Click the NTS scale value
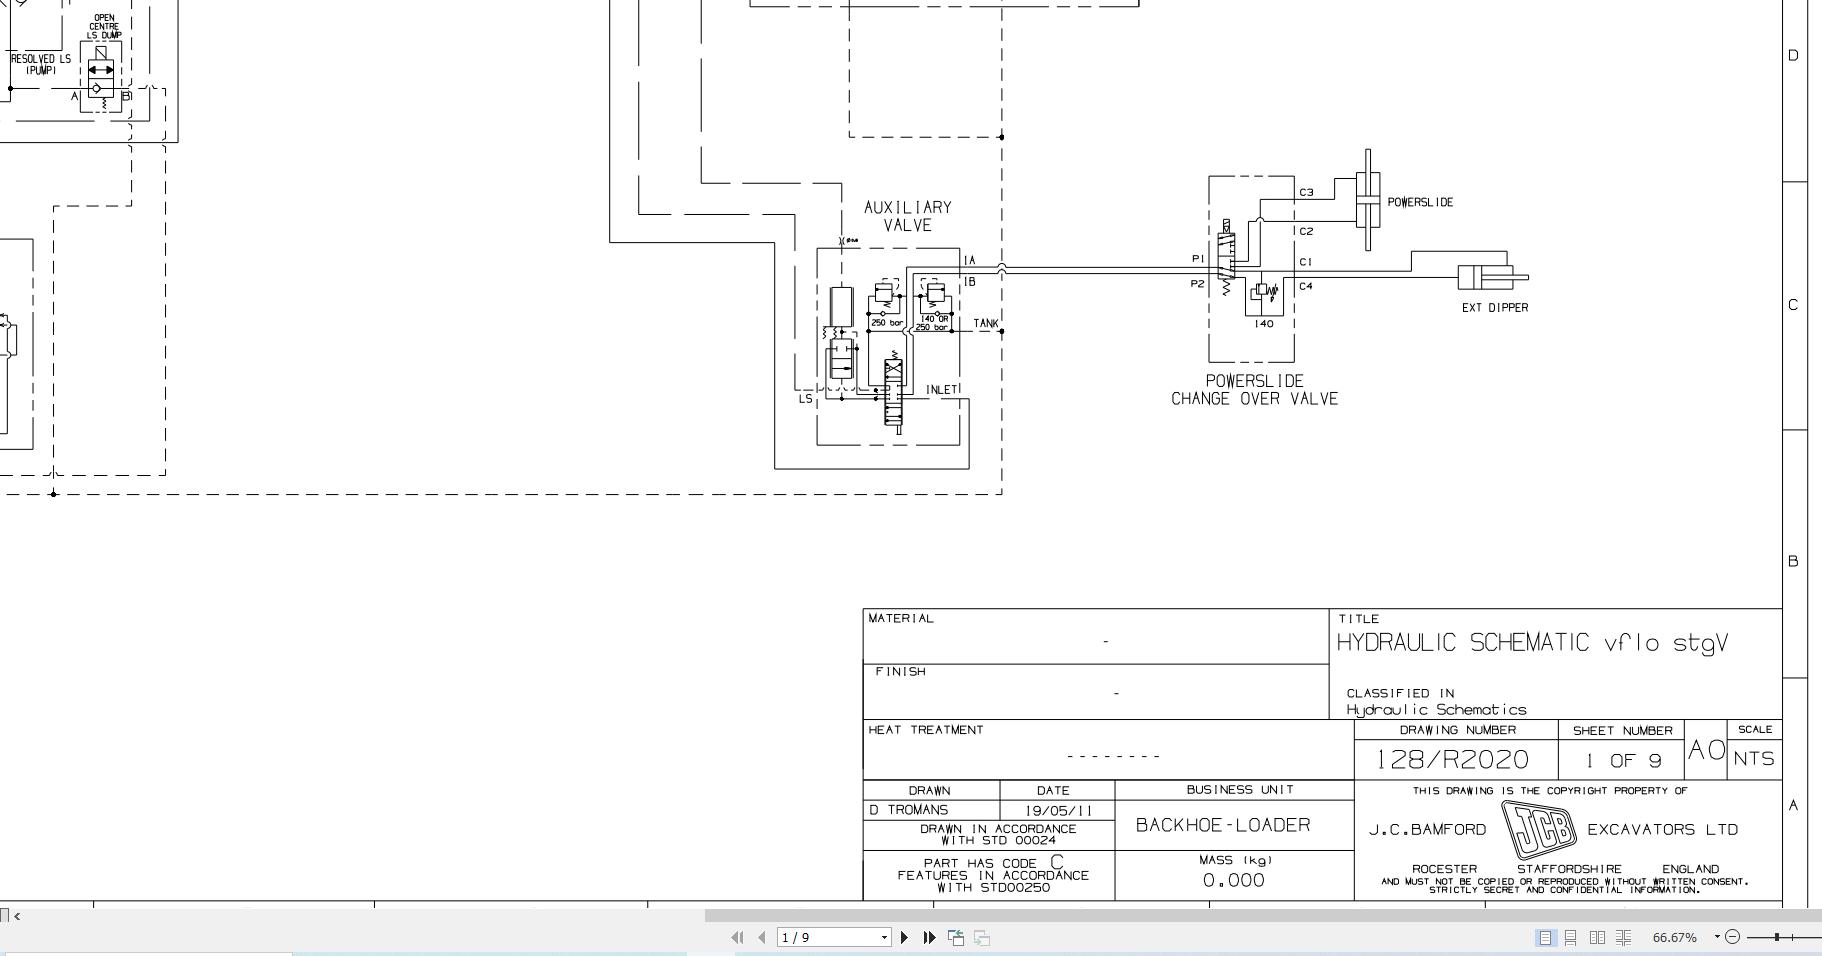The height and width of the screenshot is (956, 1822). [x=1755, y=759]
